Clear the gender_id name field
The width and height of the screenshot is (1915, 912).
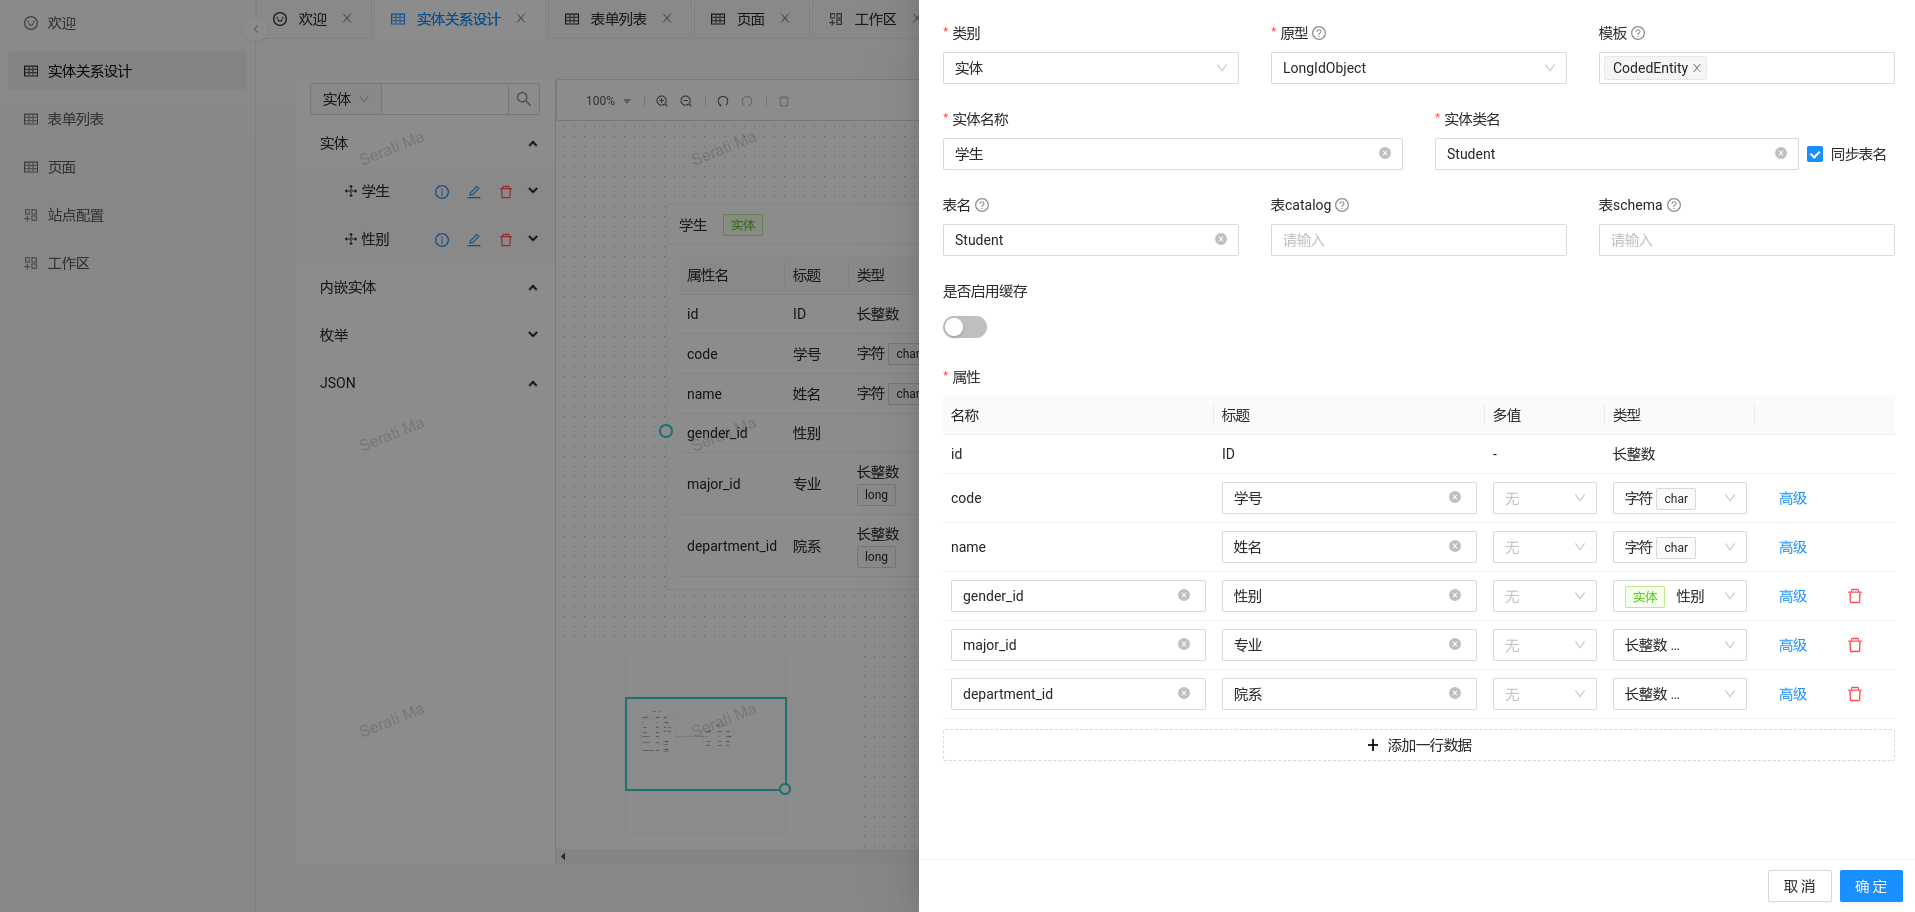pos(1184,595)
